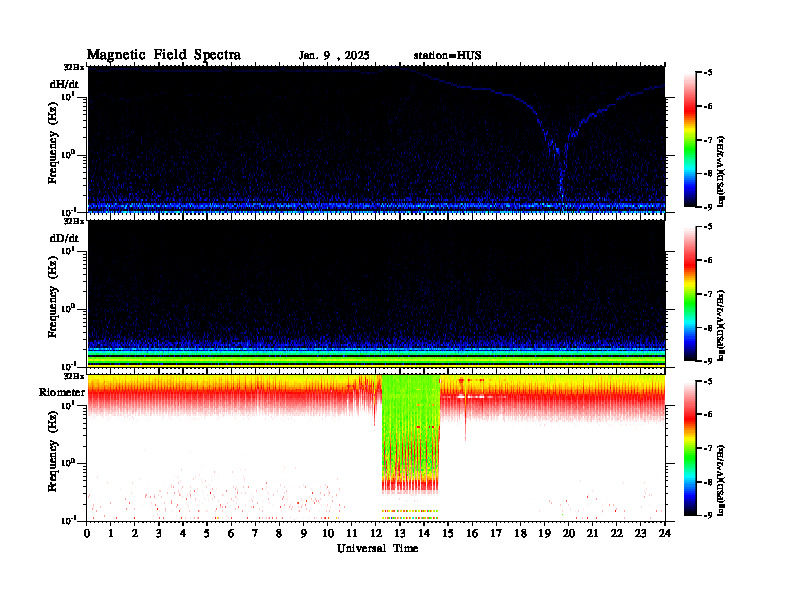Click the dH/dt spectrogram plot area
The width and height of the screenshot is (792, 612).
pyautogui.click(x=376, y=139)
